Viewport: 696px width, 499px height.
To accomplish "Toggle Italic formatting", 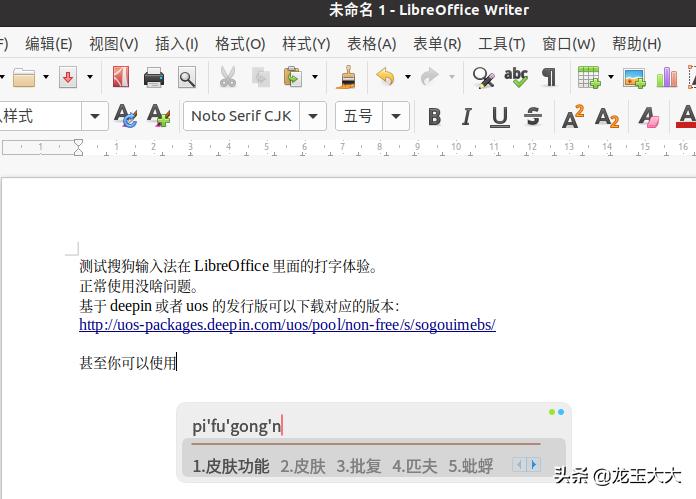I will pyautogui.click(x=467, y=117).
